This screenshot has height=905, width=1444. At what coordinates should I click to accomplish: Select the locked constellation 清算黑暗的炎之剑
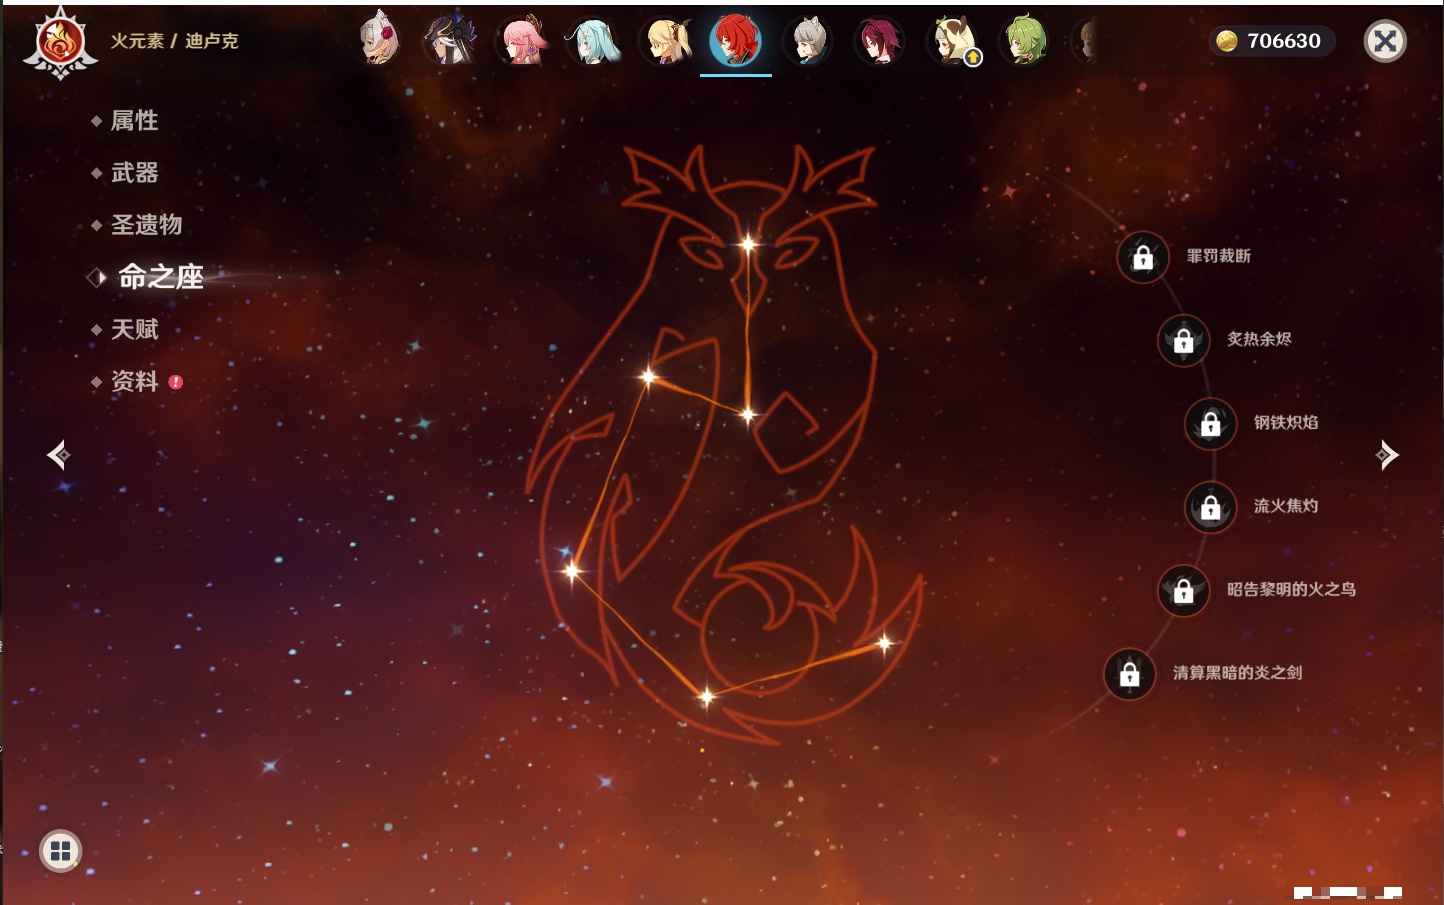(x=1129, y=673)
